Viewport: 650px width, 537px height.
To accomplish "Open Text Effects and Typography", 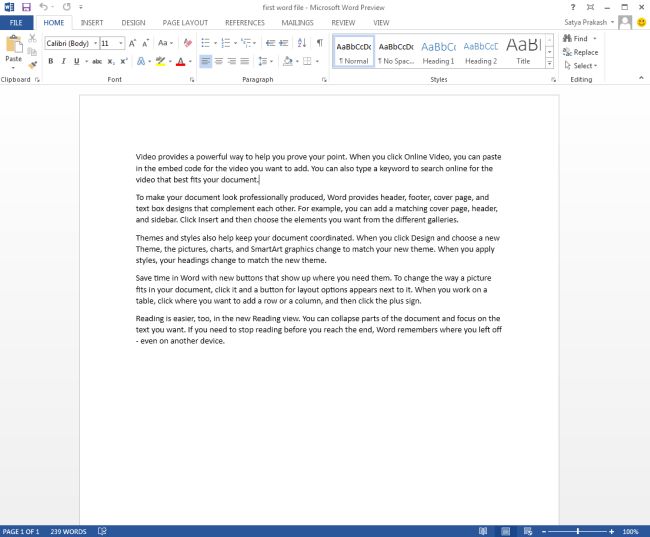I will coord(141,61).
